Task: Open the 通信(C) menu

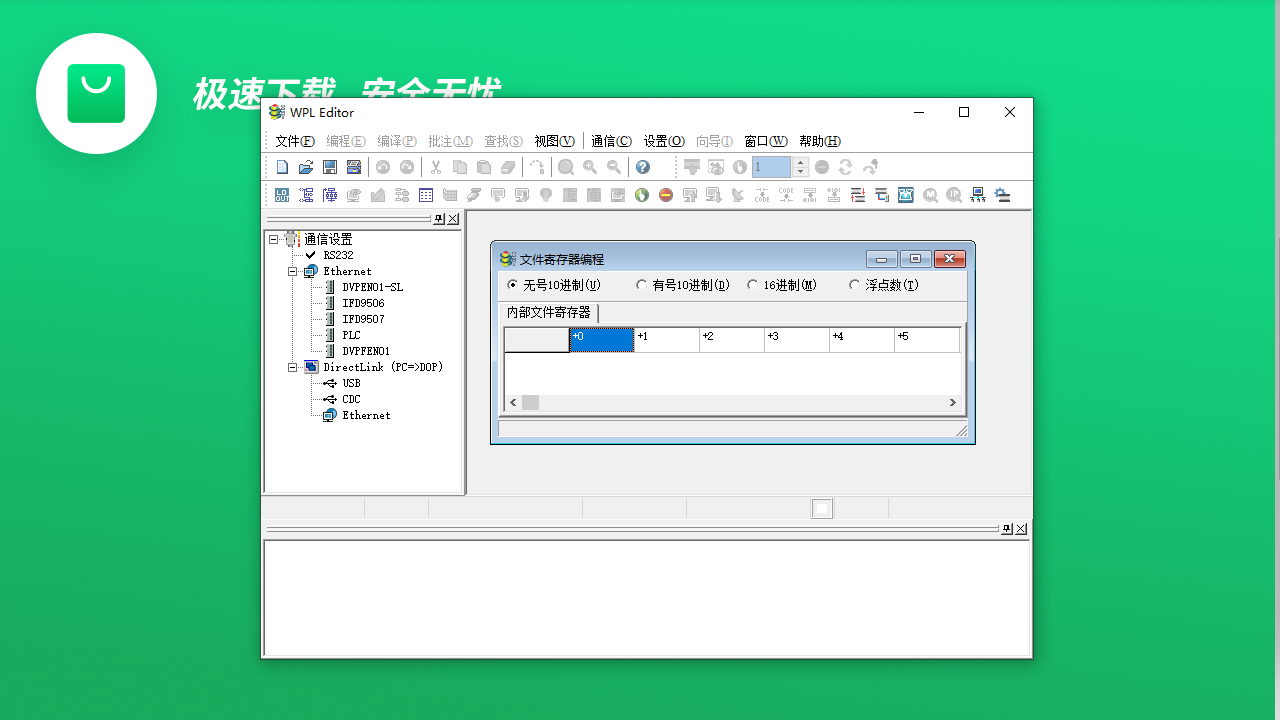Action: coord(611,141)
